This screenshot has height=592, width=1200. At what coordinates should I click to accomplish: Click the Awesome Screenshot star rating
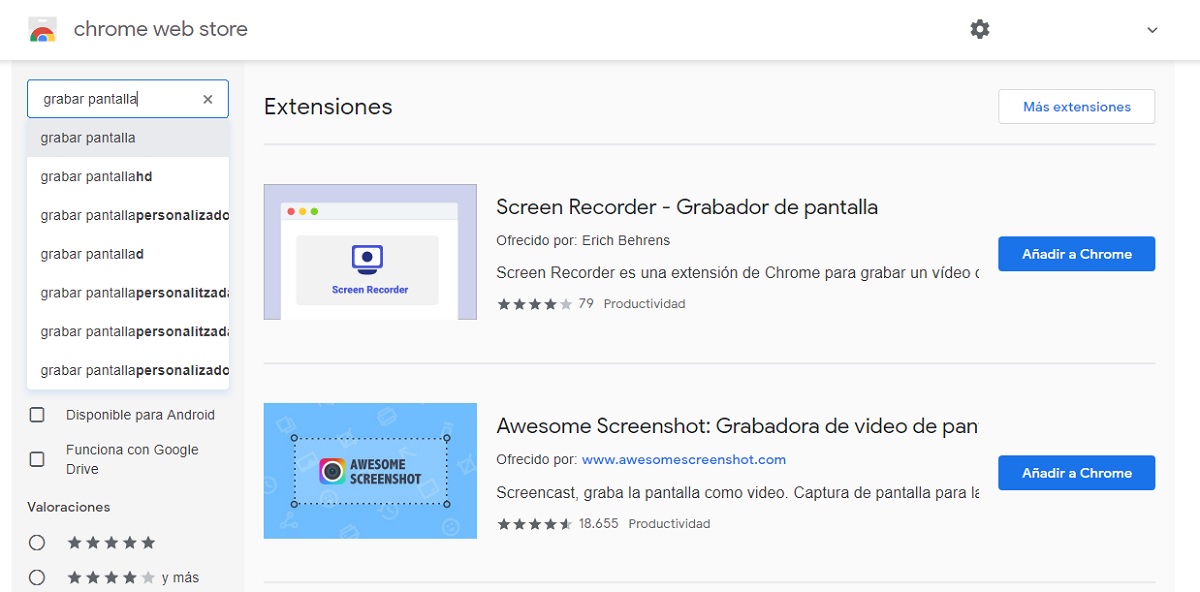point(534,524)
